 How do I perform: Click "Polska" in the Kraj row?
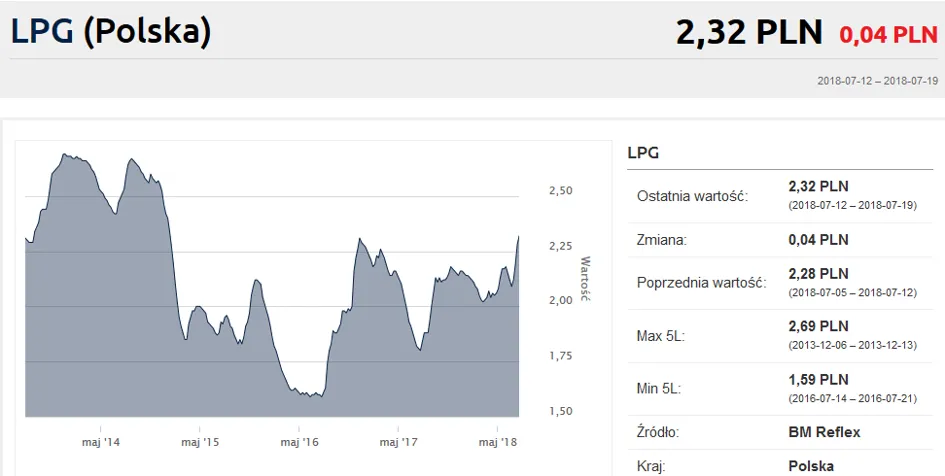tap(811, 466)
